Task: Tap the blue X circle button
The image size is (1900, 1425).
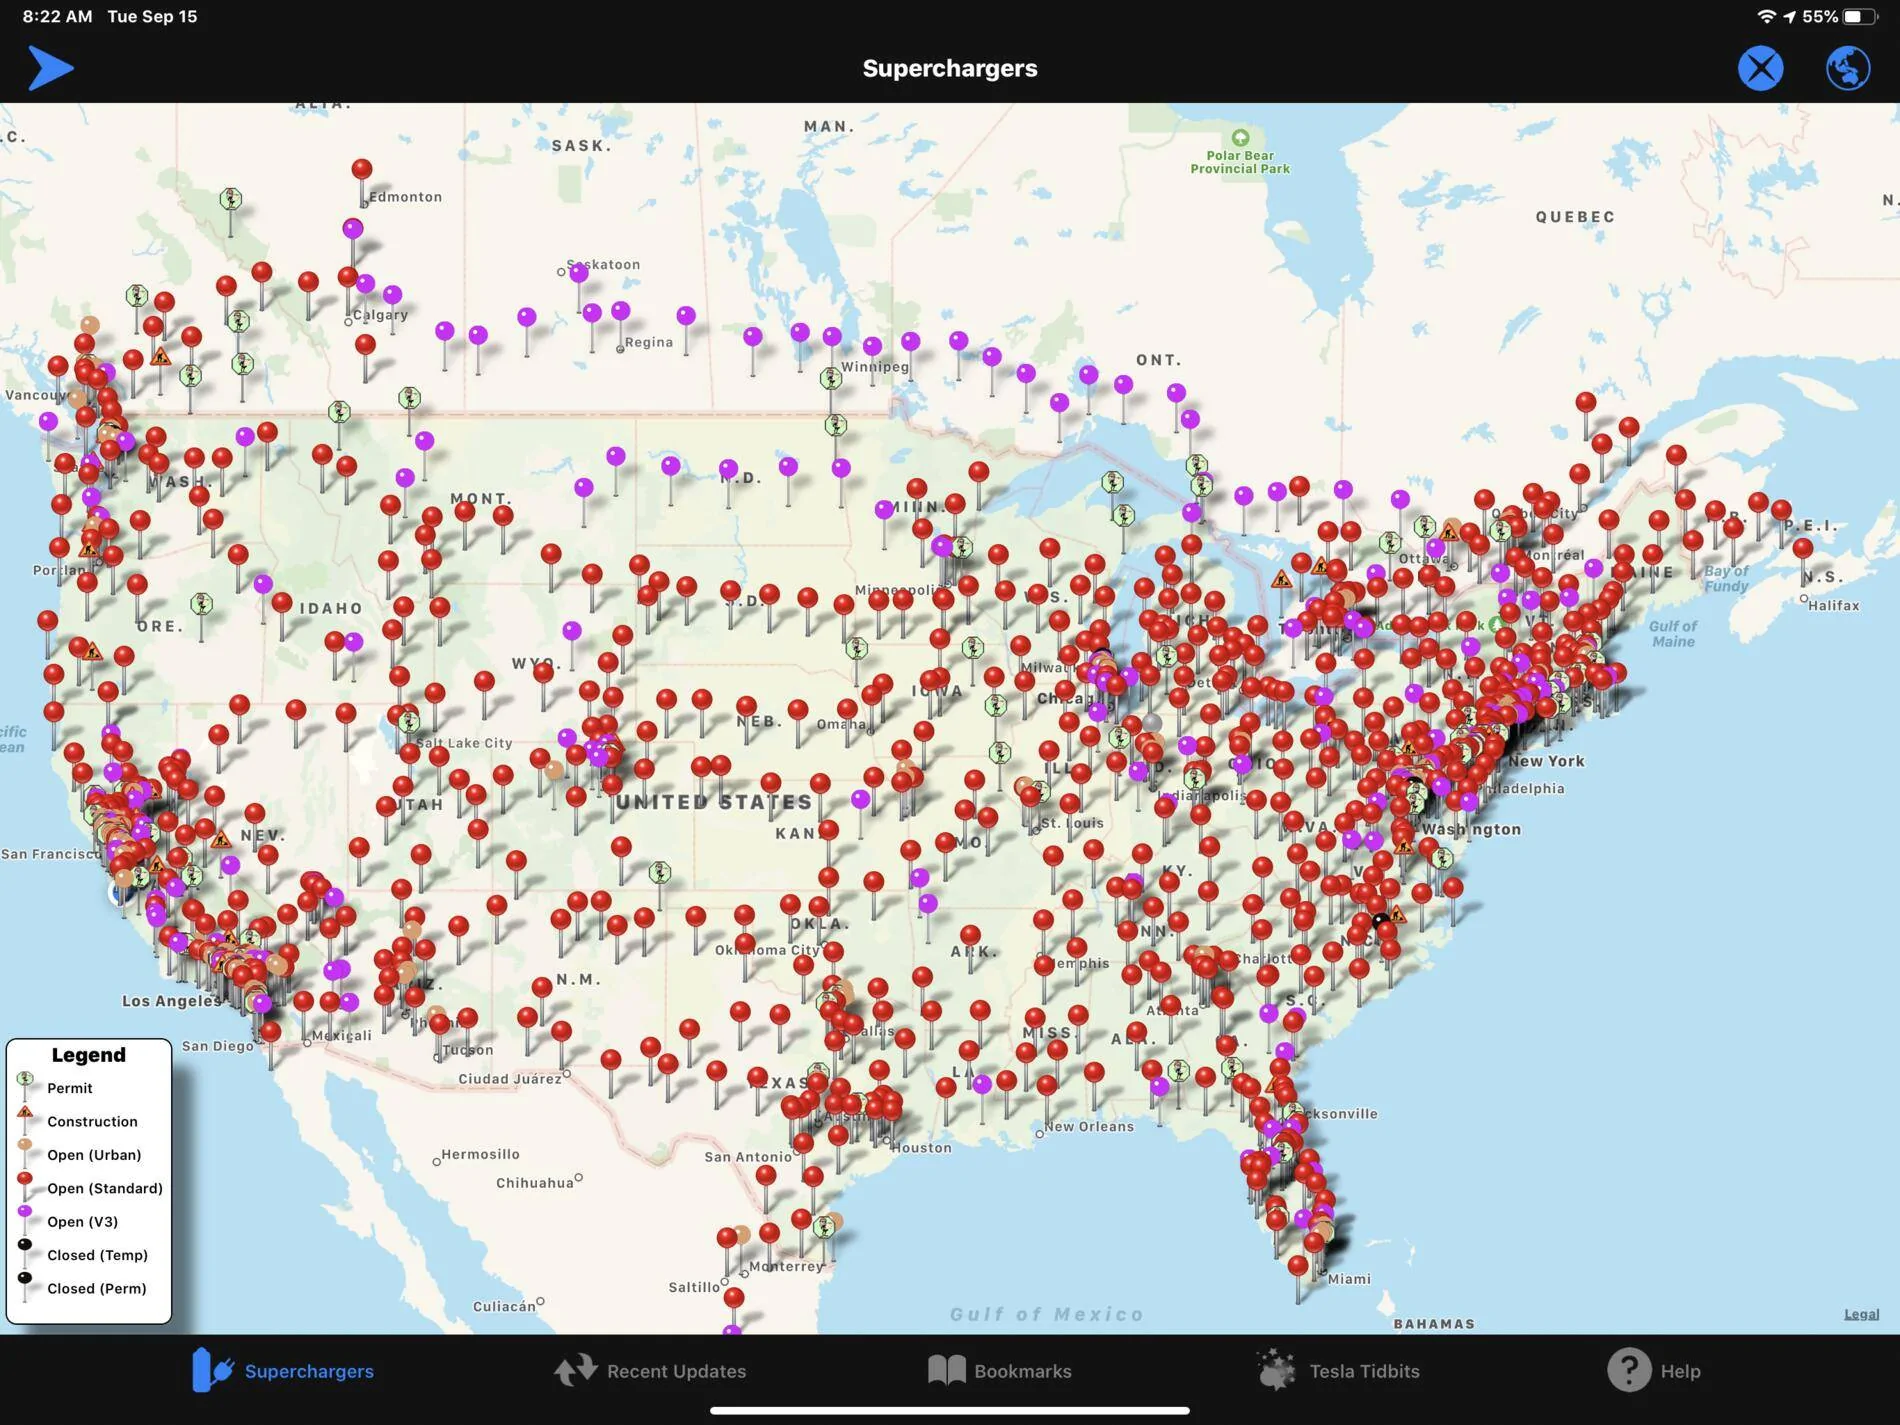Action: (1760, 68)
